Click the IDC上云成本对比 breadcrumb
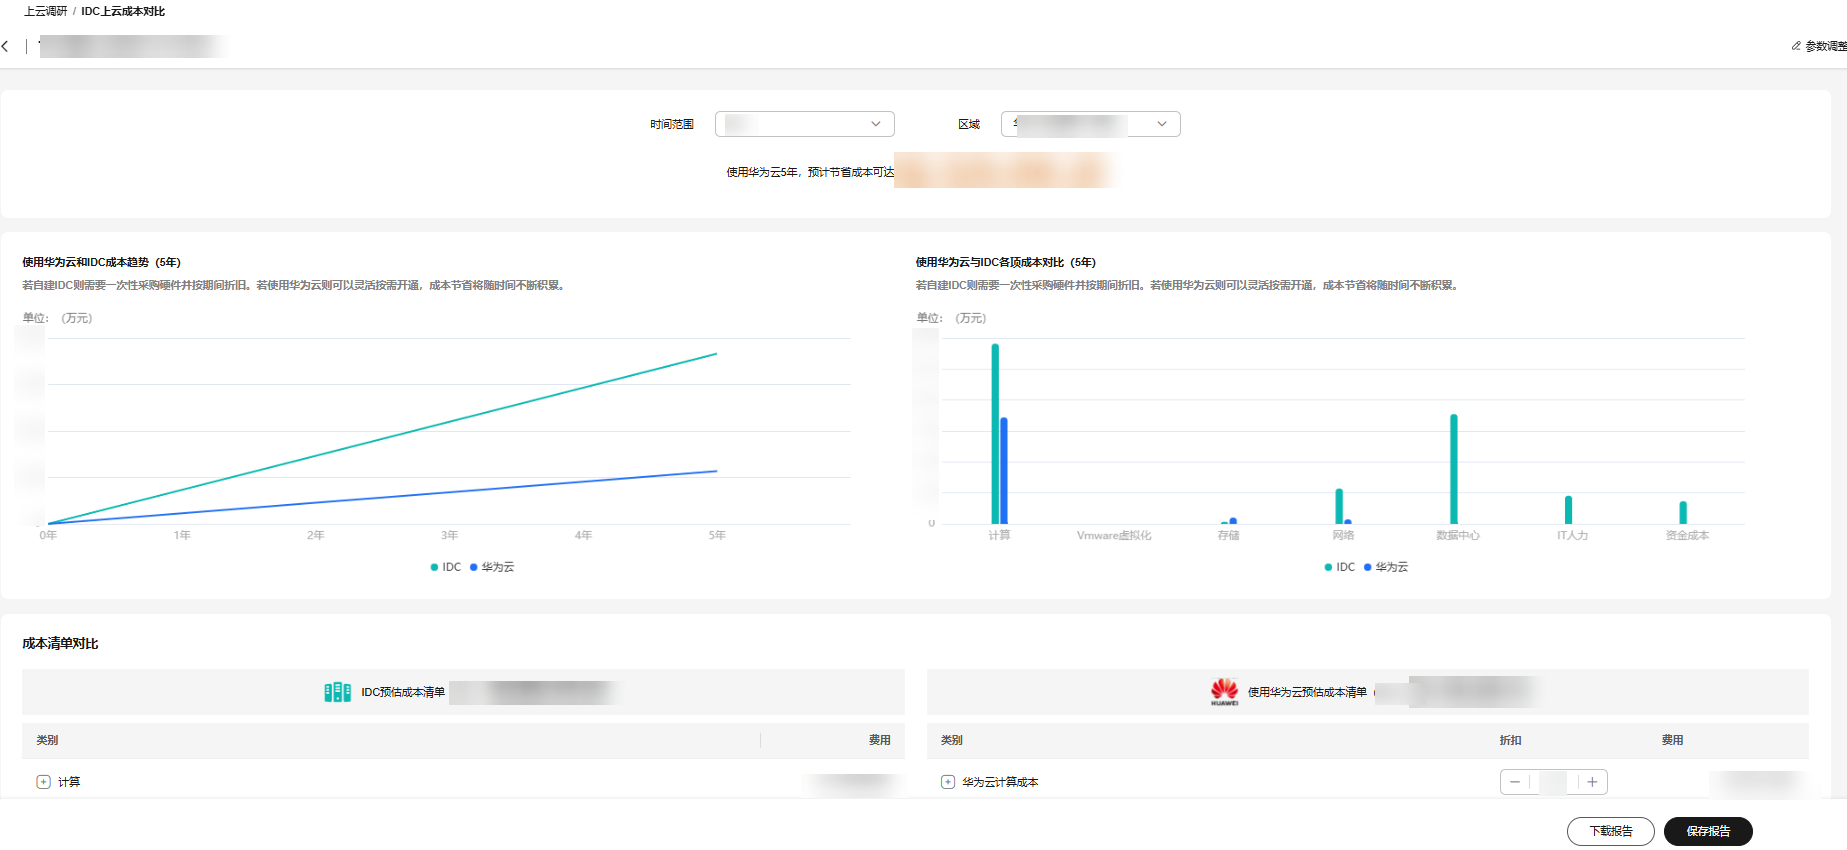 [x=123, y=11]
